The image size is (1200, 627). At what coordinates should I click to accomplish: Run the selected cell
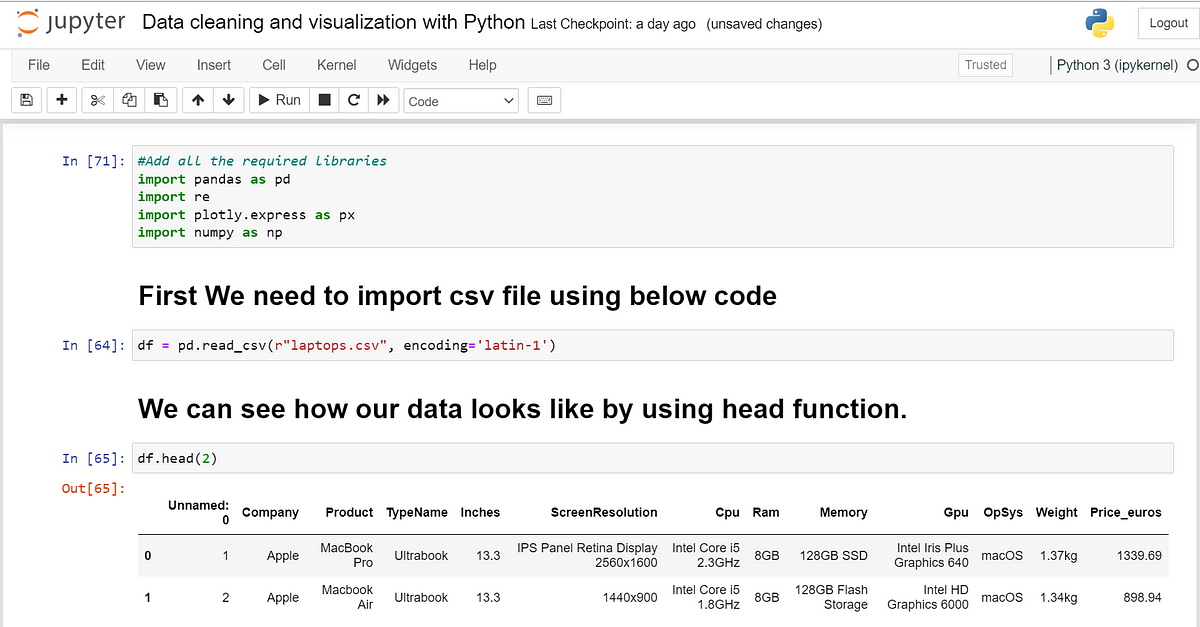pos(279,100)
